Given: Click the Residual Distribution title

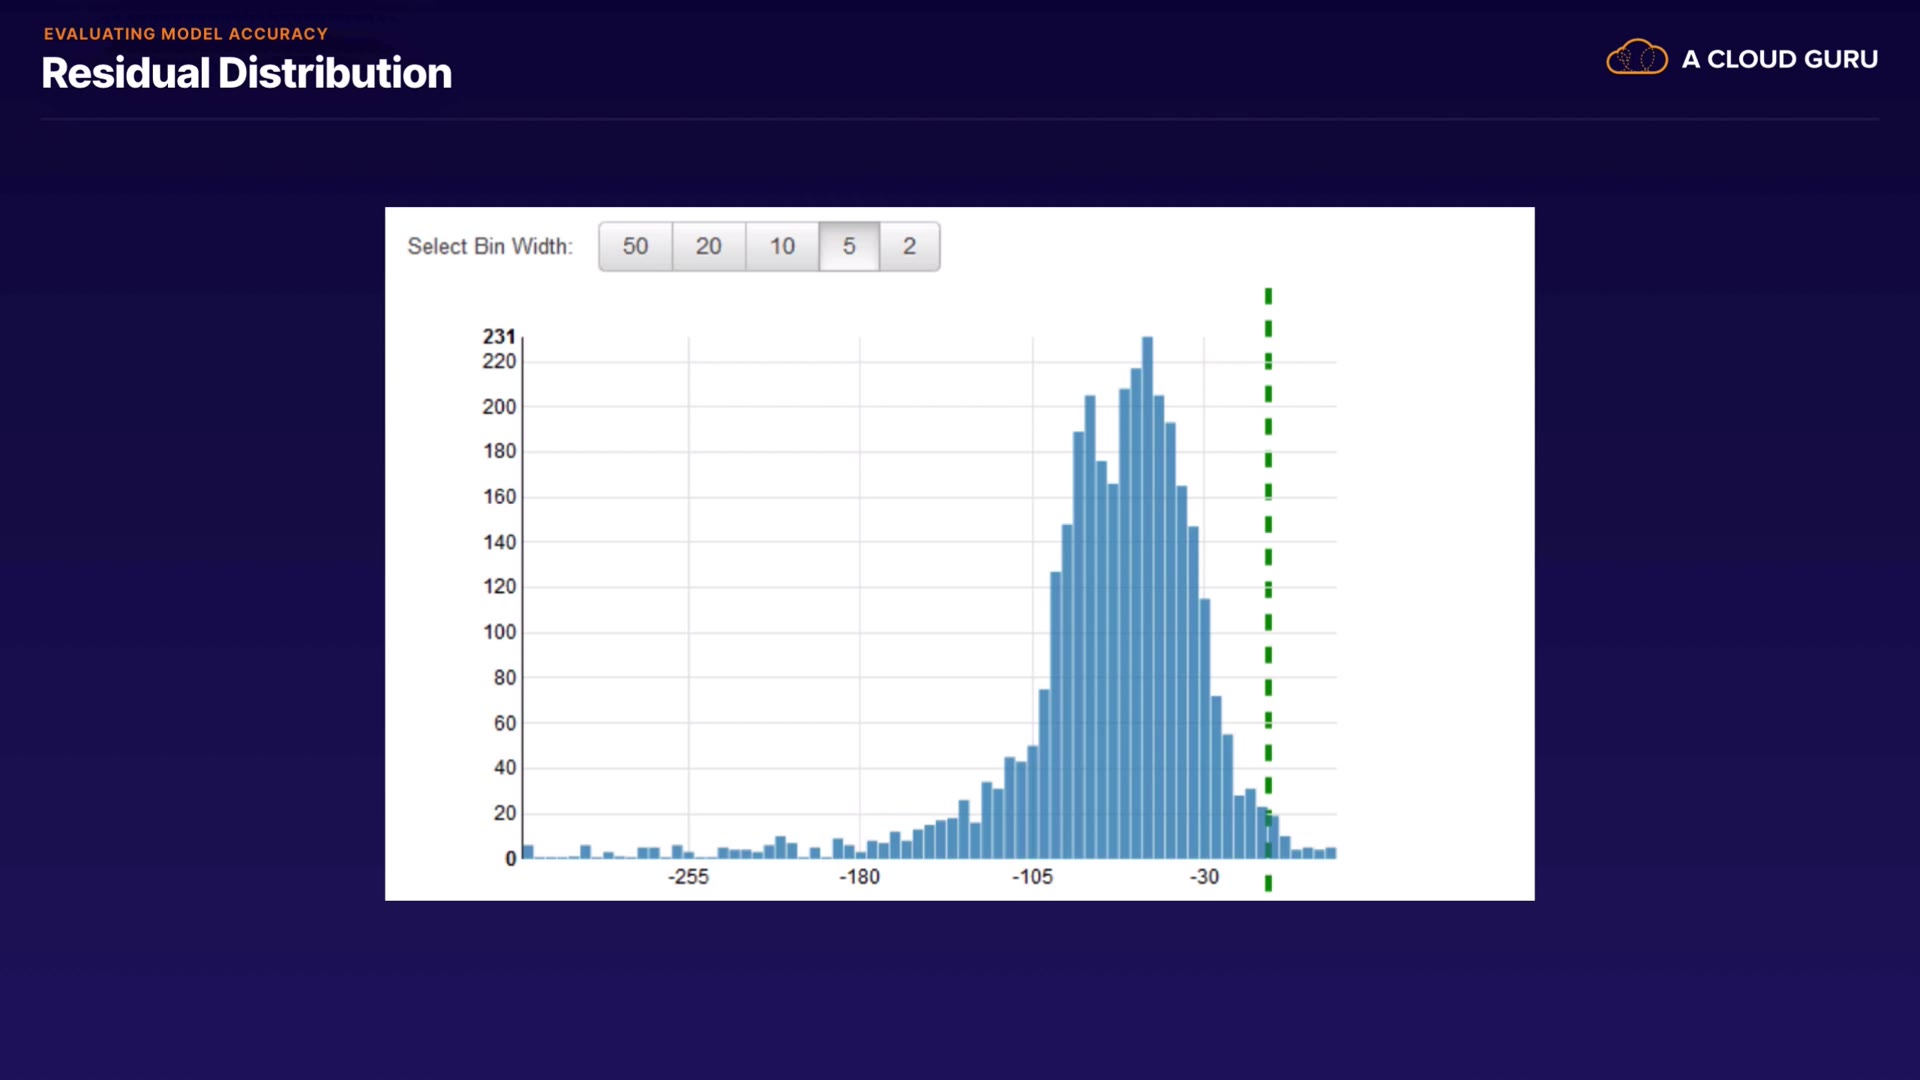Looking at the screenshot, I should pyautogui.click(x=246, y=73).
